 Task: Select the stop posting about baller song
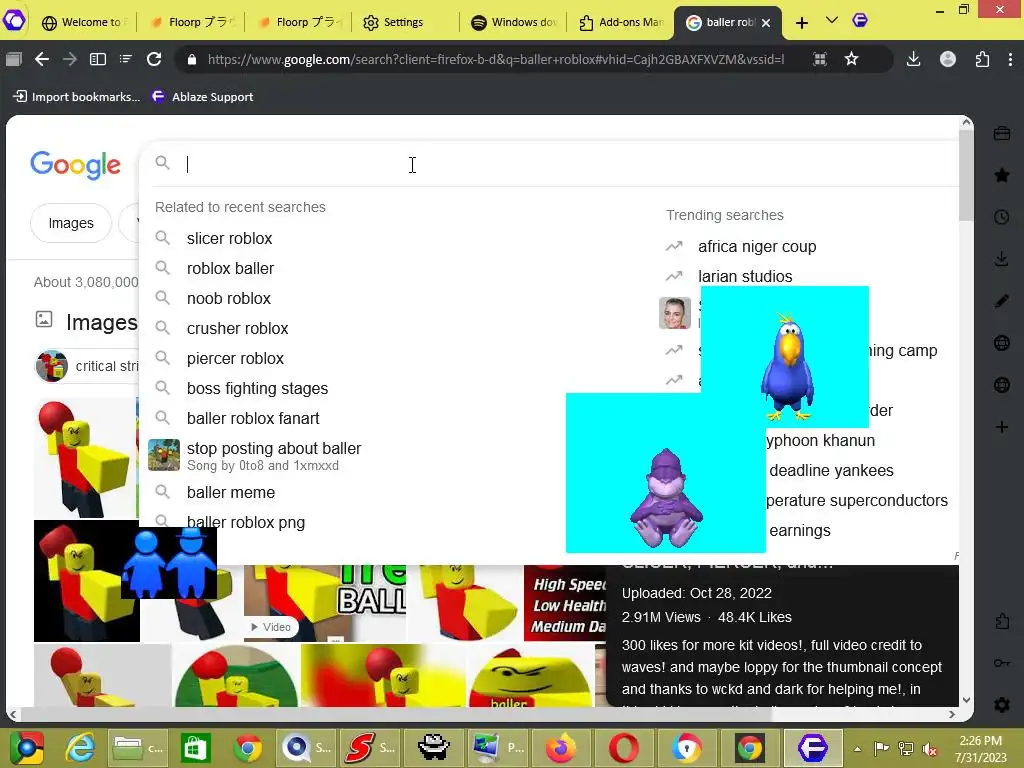tap(274, 456)
